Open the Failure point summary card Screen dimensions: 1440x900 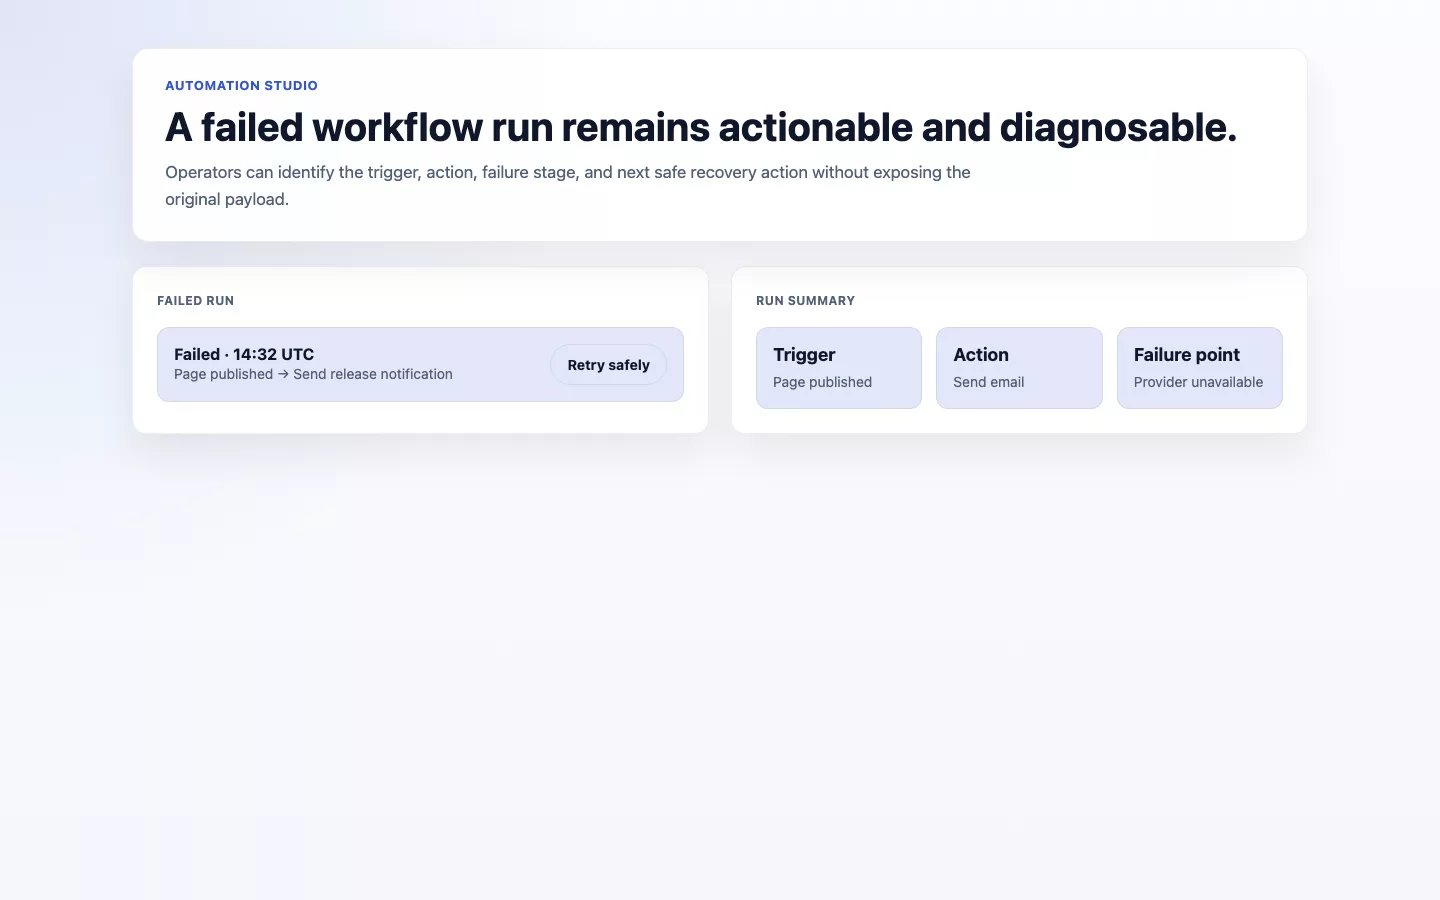point(1200,368)
